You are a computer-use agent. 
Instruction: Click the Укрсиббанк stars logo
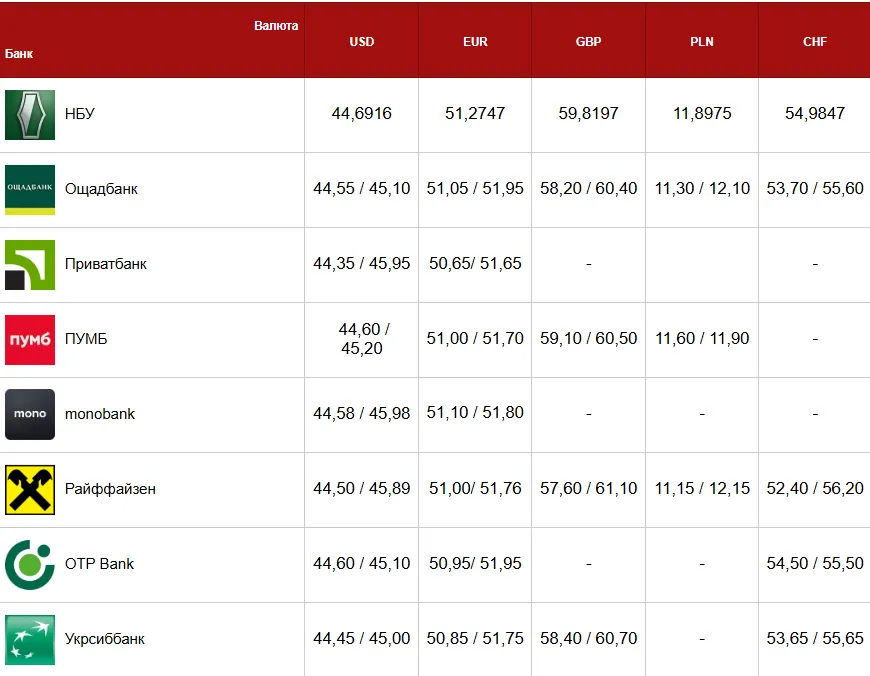click(30, 639)
